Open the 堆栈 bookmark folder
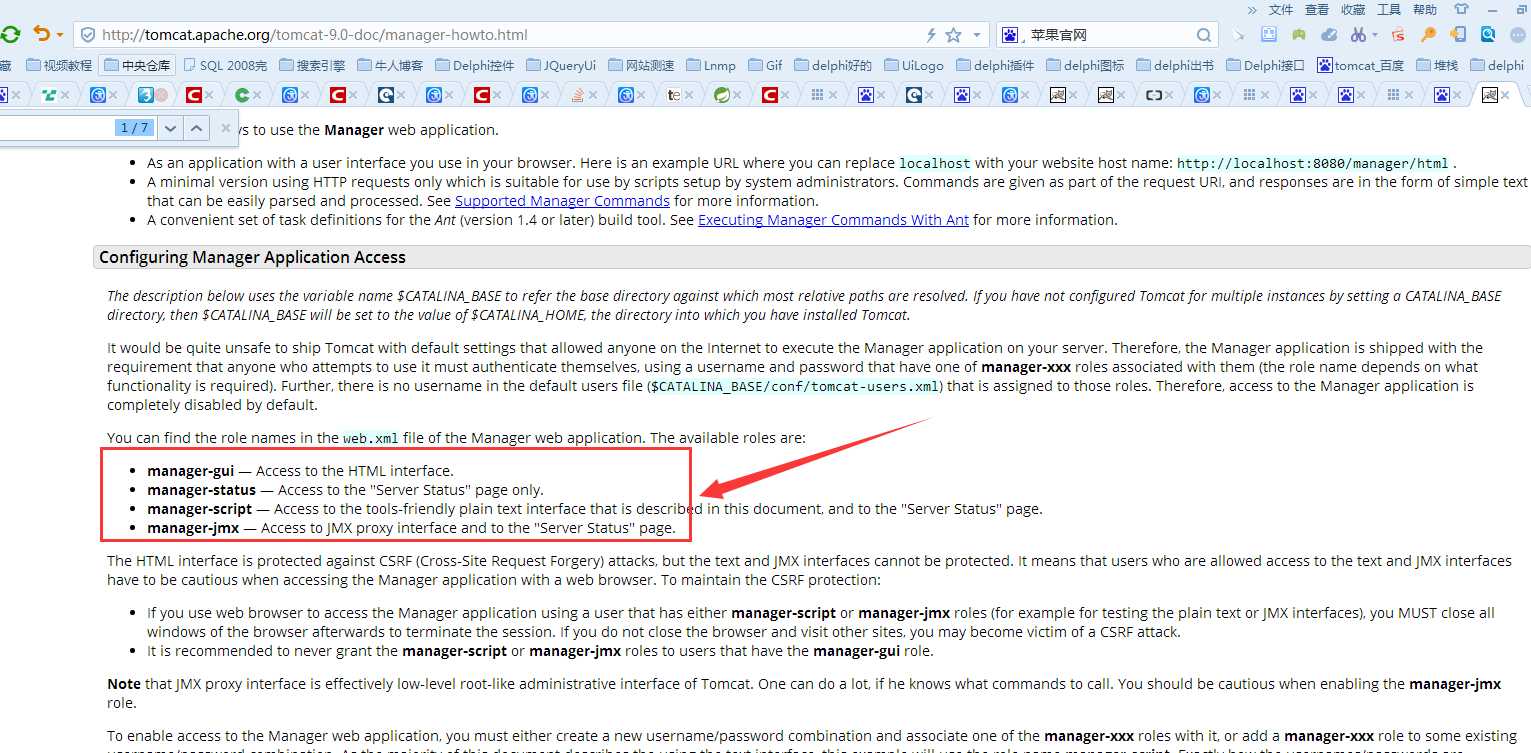The width and height of the screenshot is (1531, 753). click(1436, 66)
